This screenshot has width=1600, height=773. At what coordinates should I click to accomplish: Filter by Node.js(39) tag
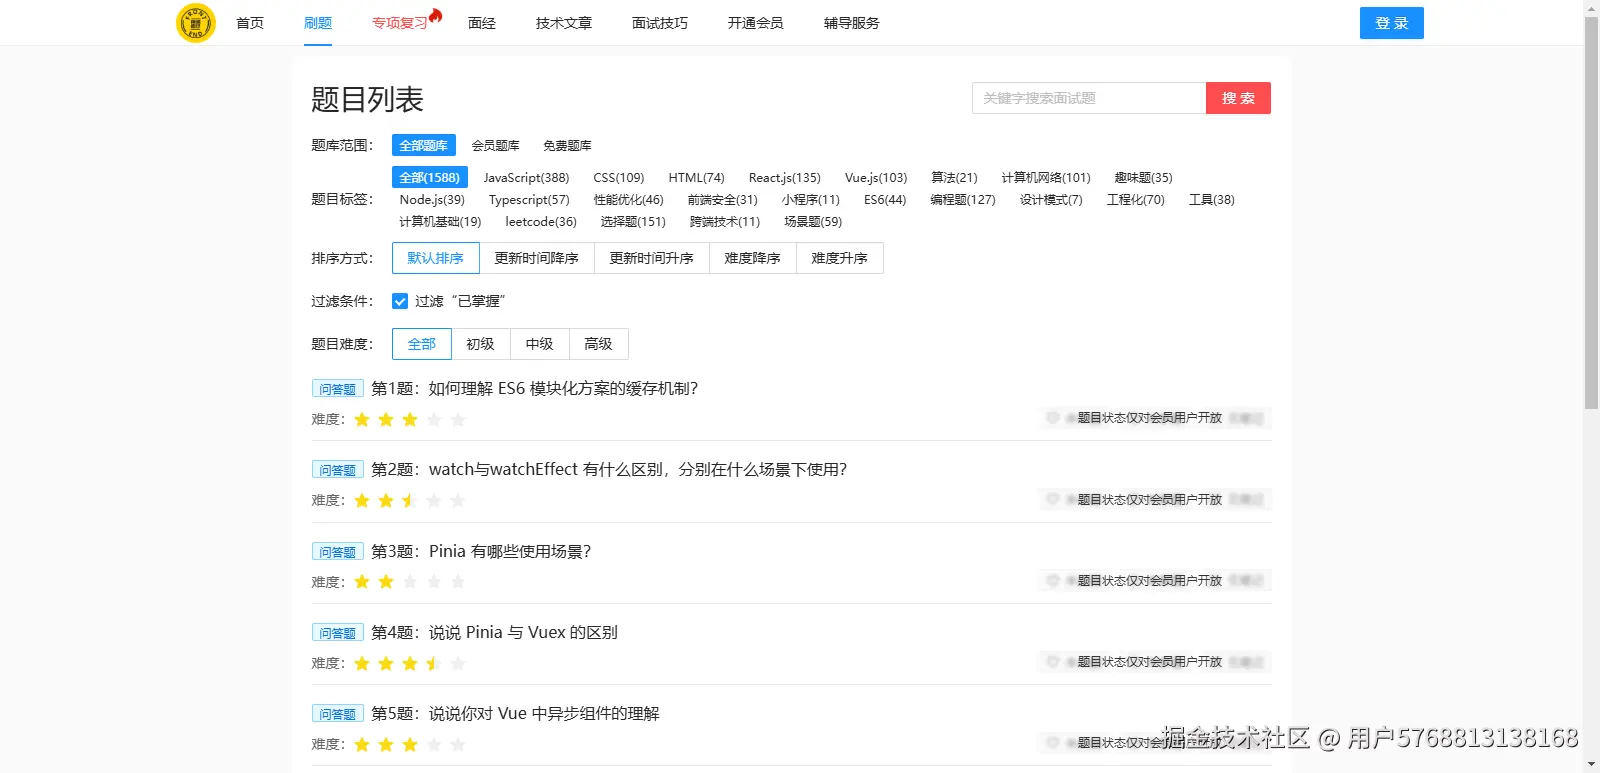432,199
